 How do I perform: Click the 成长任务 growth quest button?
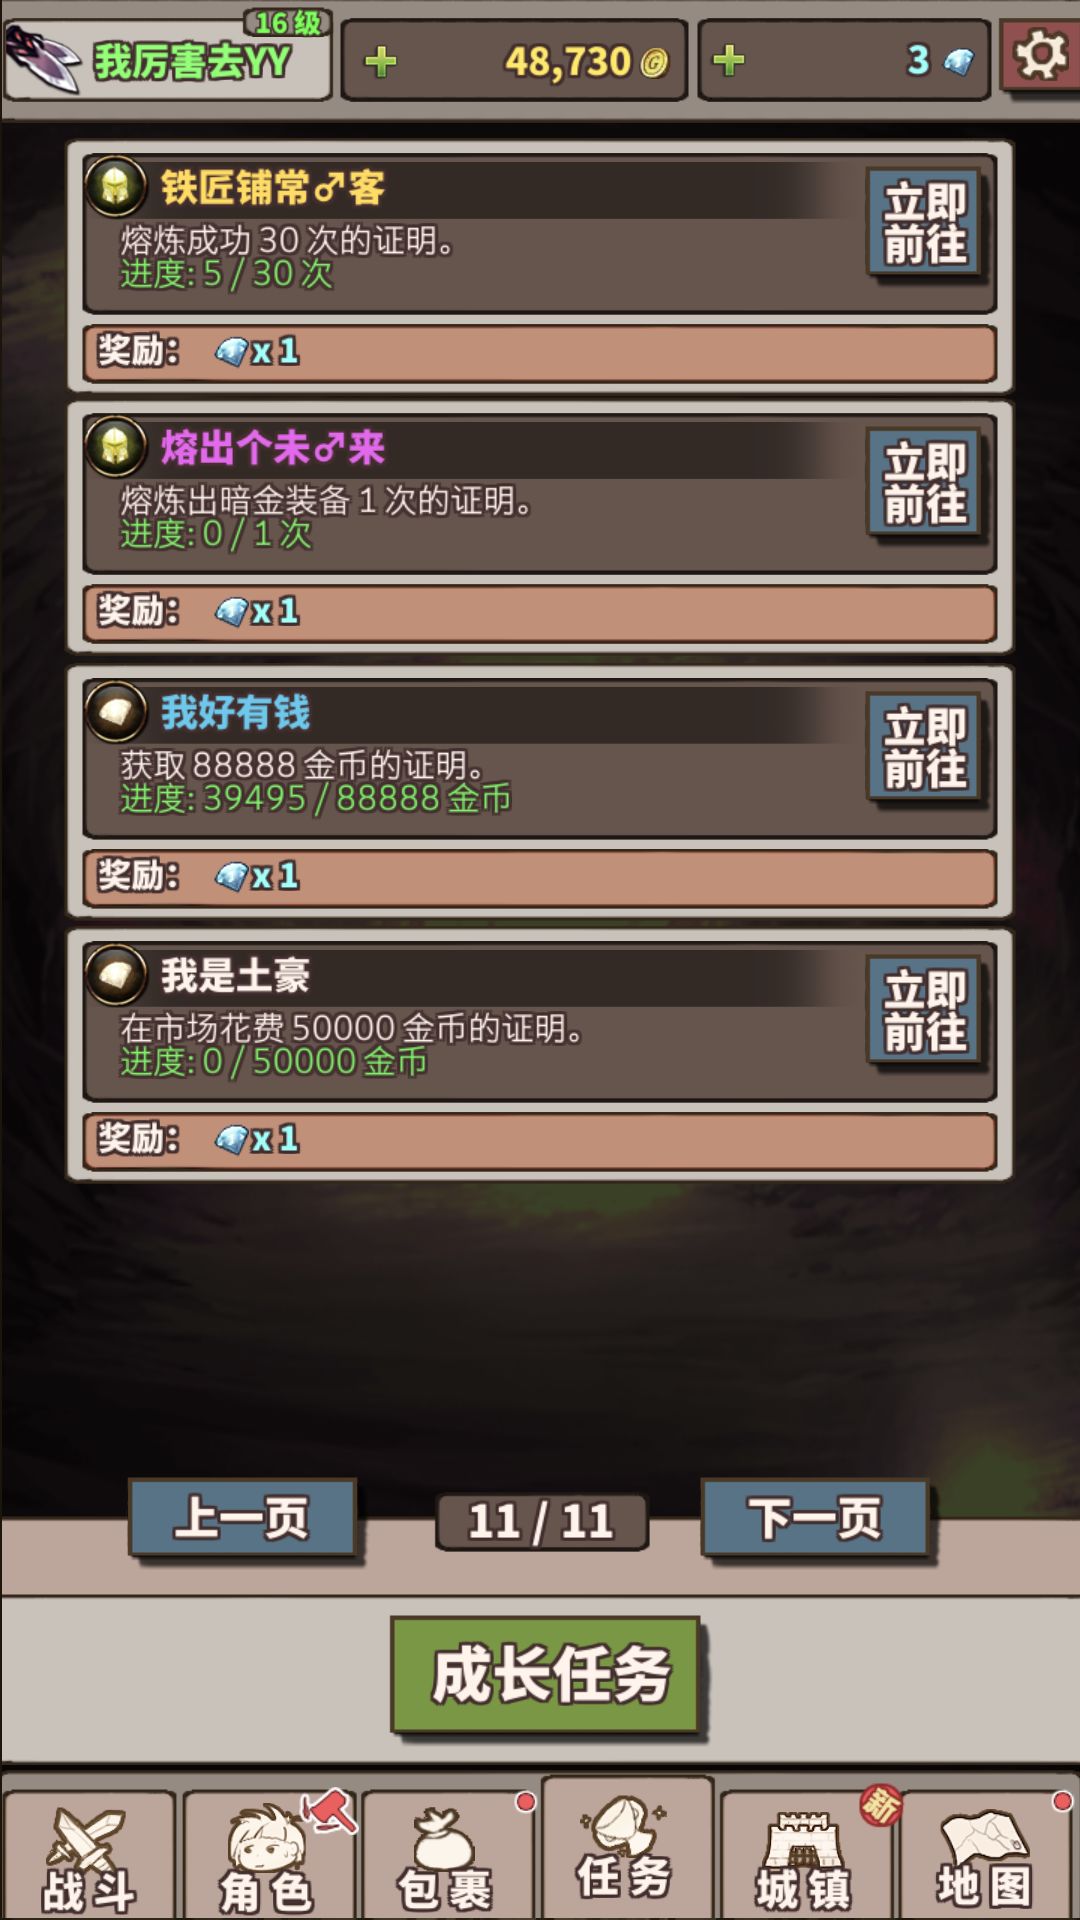coord(546,1675)
